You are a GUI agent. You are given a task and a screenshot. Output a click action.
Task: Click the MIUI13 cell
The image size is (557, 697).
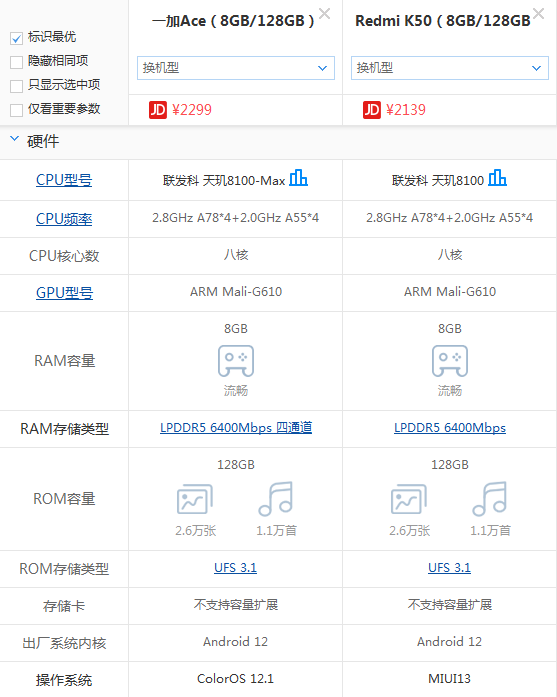point(449,679)
